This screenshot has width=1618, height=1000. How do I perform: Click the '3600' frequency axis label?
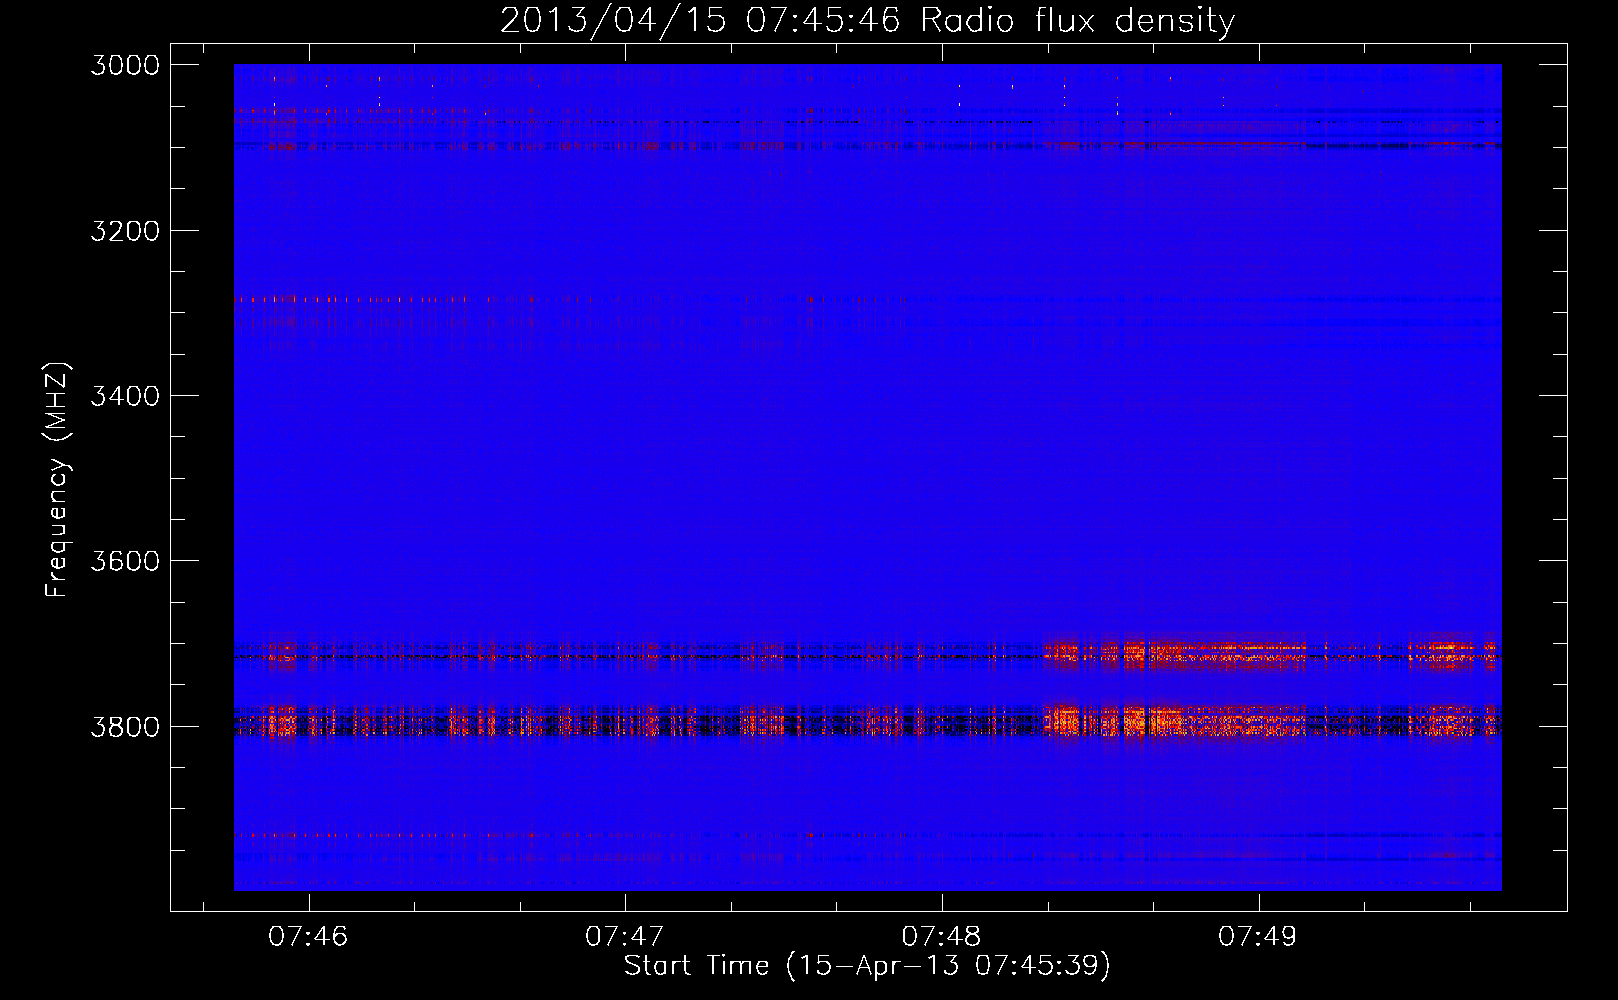pos(125,561)
